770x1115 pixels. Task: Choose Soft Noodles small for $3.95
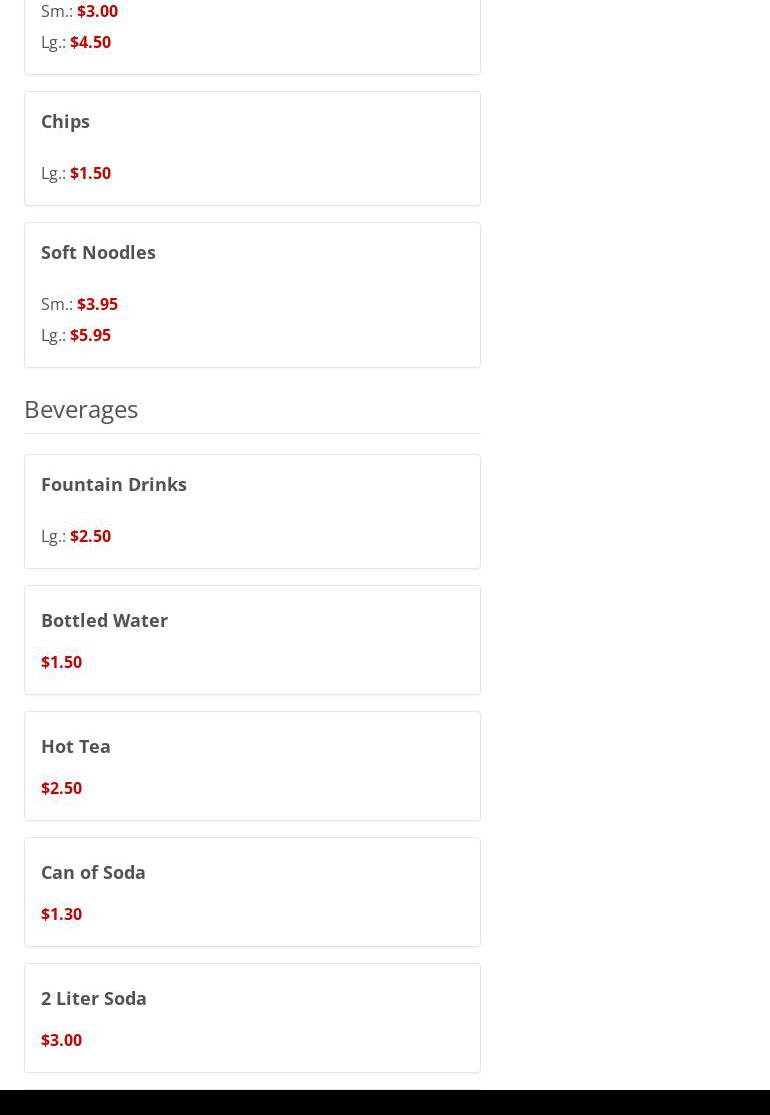(x=97, y=304)
